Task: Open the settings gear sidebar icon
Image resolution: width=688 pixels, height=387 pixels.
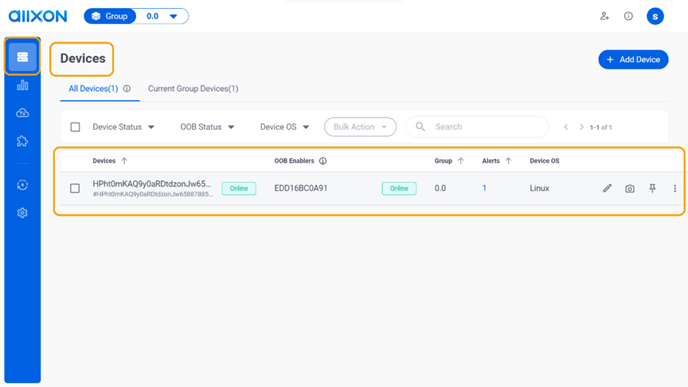Action: [22, 213]
